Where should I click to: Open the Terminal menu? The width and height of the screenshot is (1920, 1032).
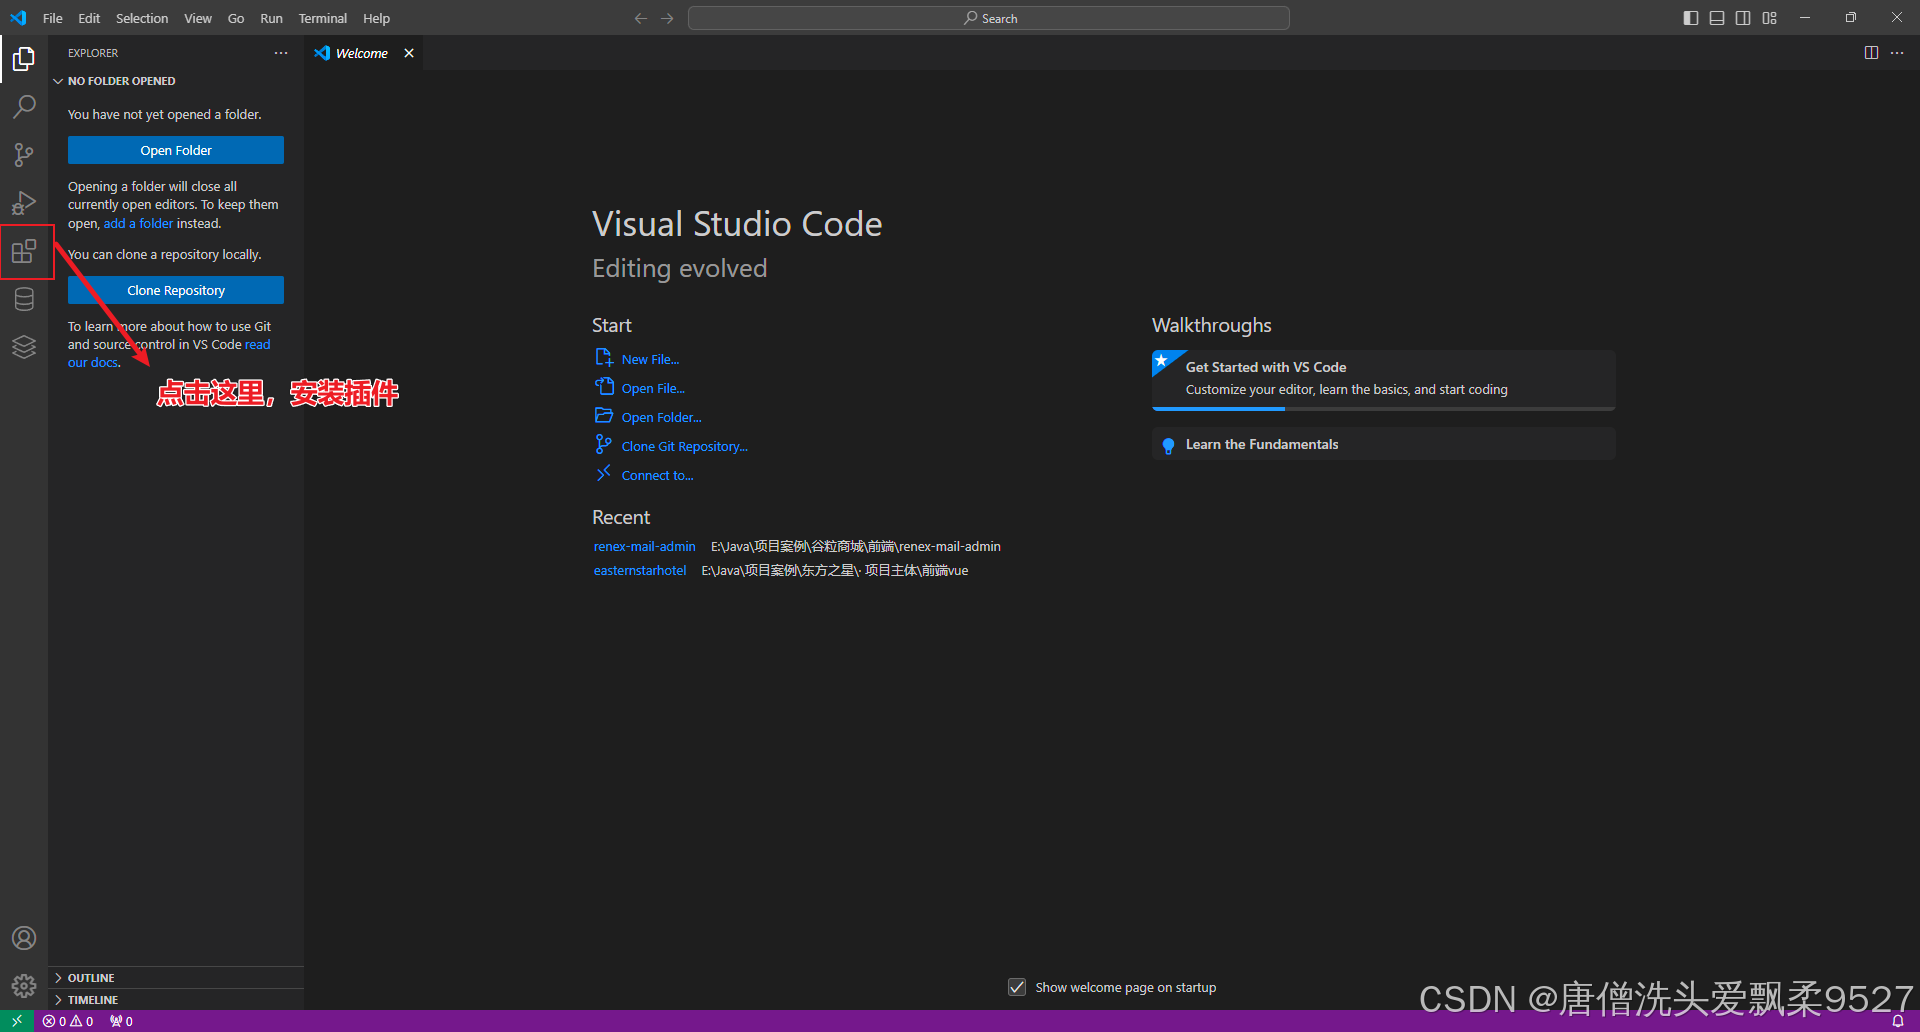[x=323, y=18]
